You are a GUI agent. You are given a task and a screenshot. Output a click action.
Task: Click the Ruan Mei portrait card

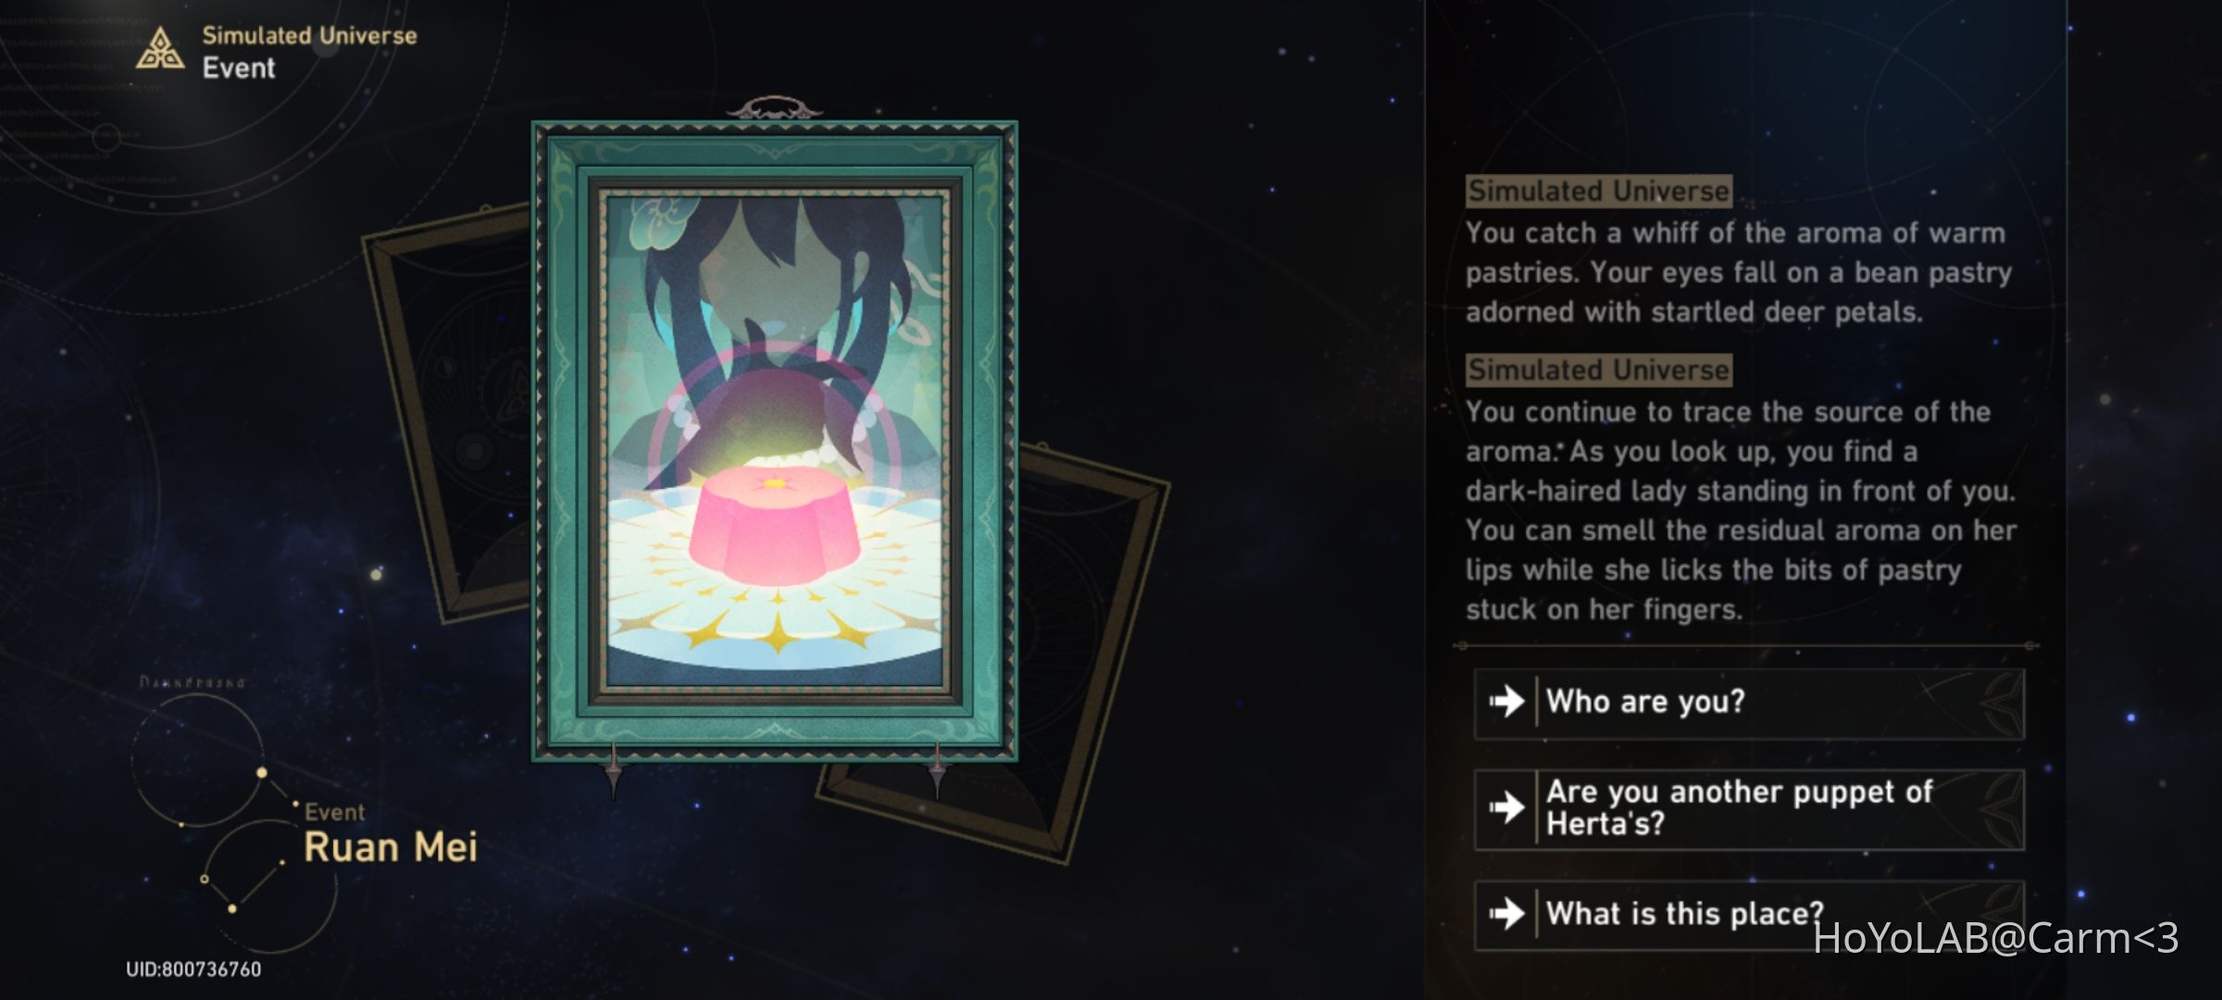(775, 440)
